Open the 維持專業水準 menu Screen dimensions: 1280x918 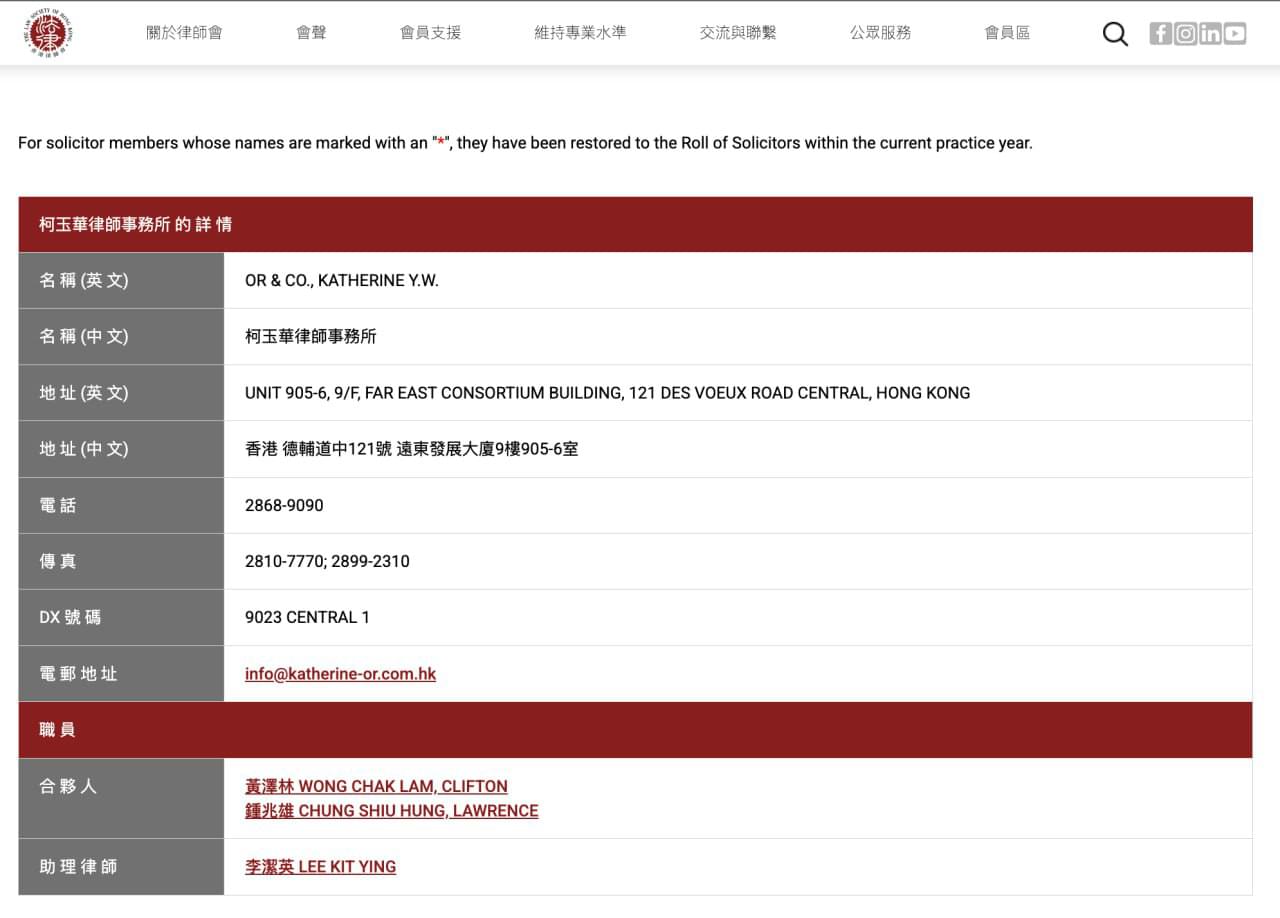click(581, 33)
